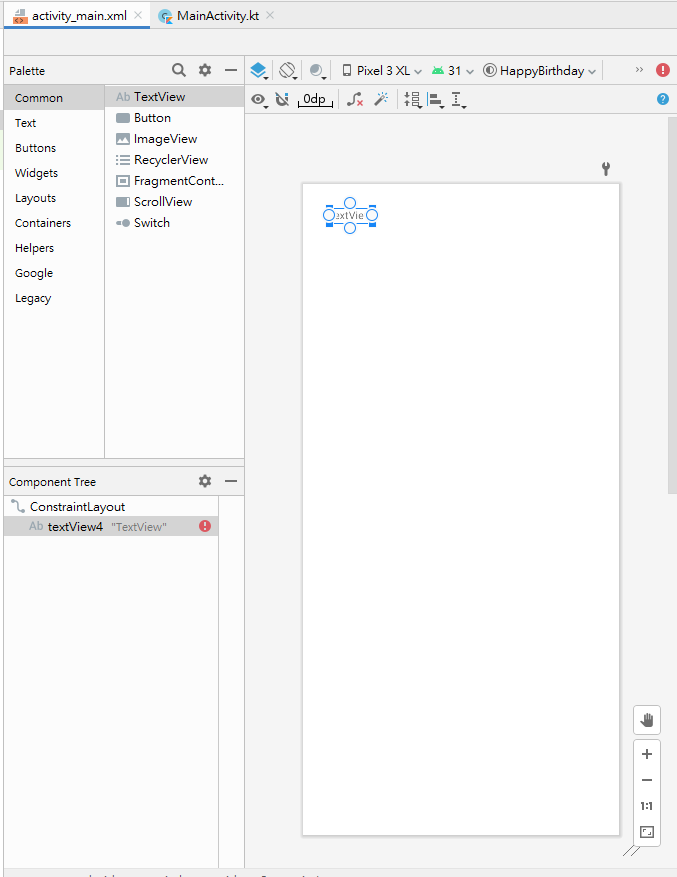Select Text palette category
This screenshot has width=677, height=877.
point(54,123)
